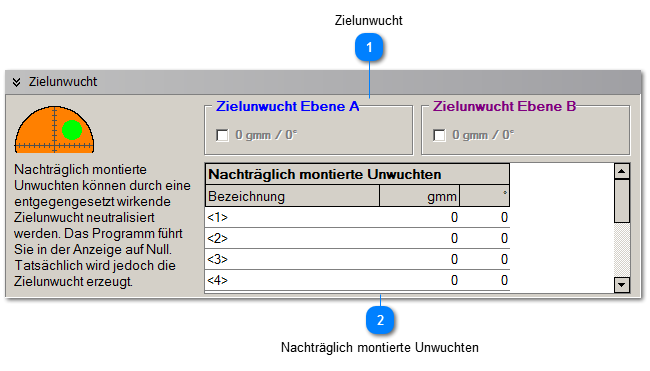Select the <2> row name cell

pos(292,238)
